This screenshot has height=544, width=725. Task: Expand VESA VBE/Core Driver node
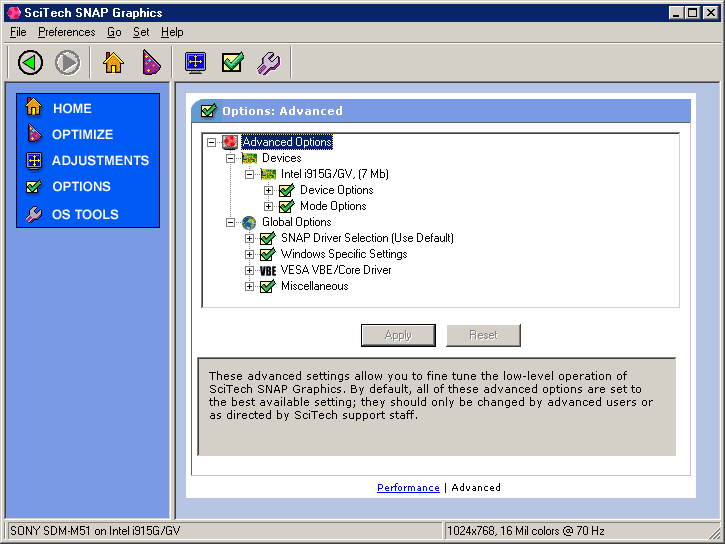249,270
